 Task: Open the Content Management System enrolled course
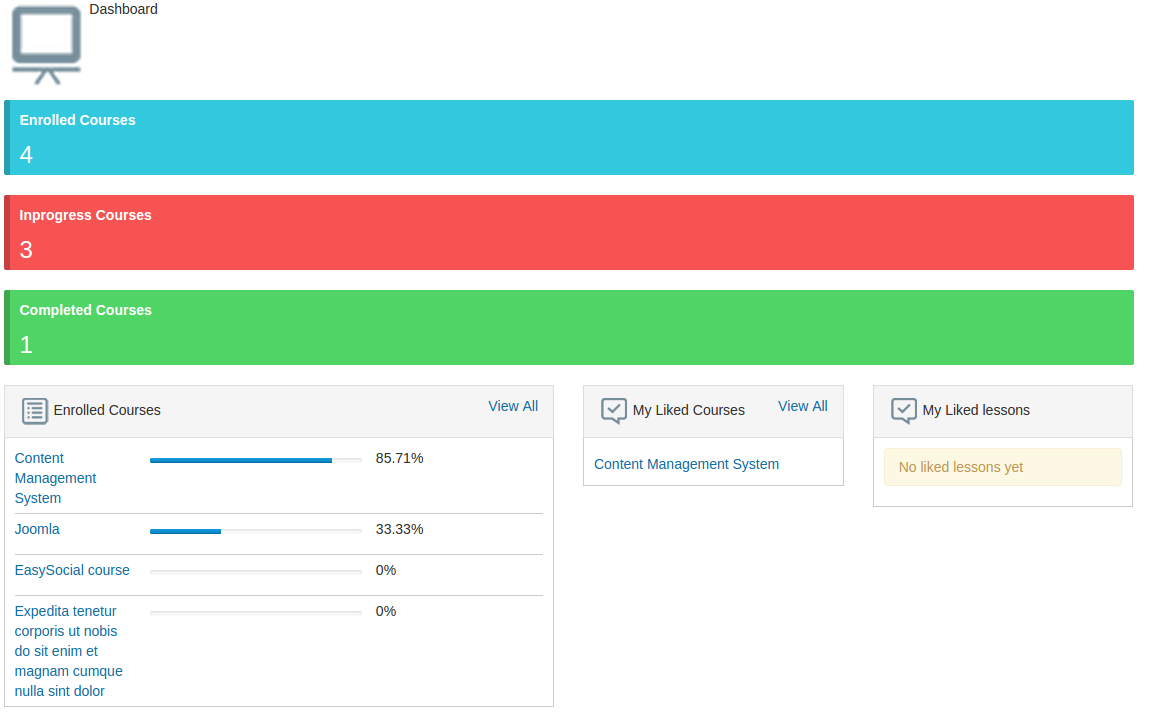coord(56,478)
